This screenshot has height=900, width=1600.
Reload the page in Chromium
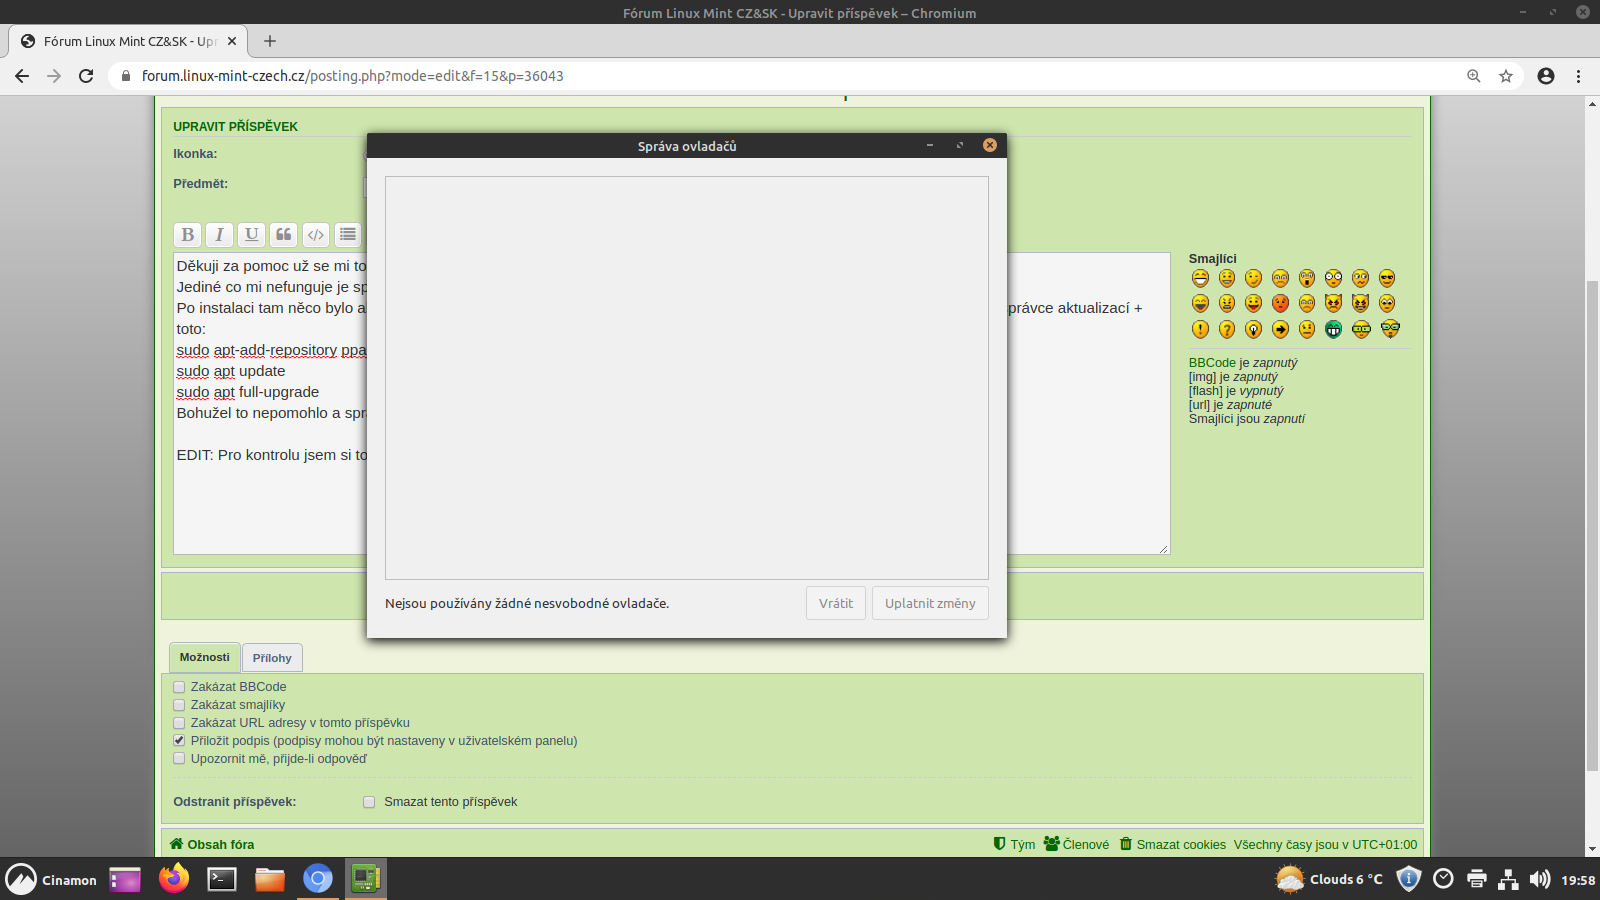(86, 76)
